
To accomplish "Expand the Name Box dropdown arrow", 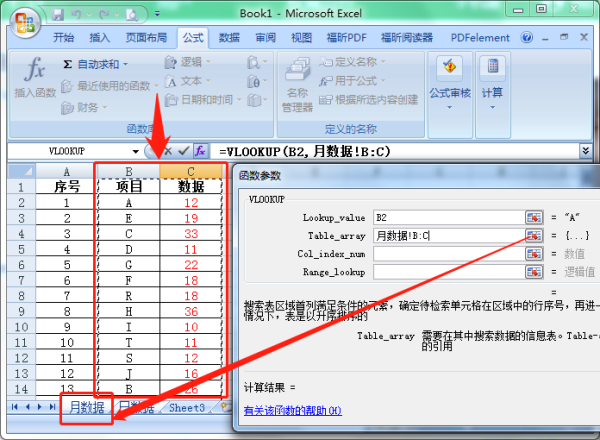I will 135,152.
